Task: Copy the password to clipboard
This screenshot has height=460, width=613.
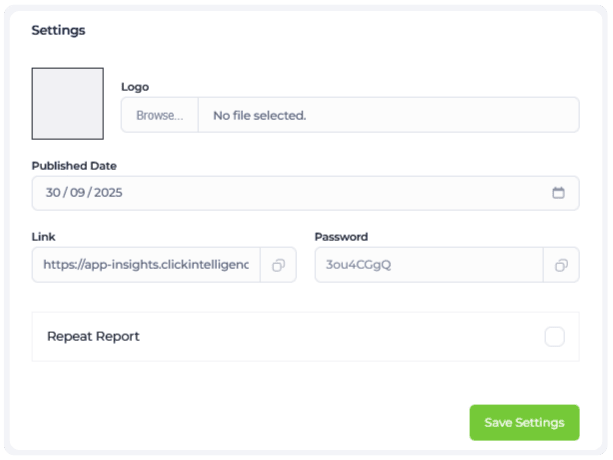Action: click(561, 265)
